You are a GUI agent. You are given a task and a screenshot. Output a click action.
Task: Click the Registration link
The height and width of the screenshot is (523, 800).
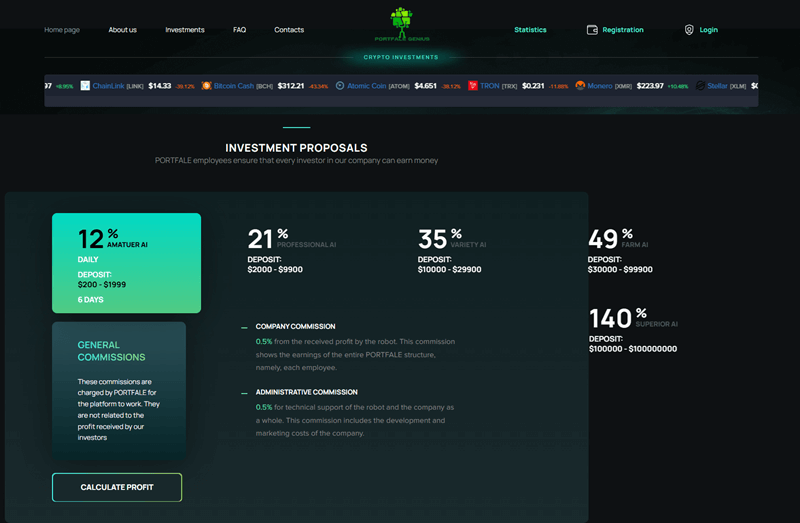(623, 30)
